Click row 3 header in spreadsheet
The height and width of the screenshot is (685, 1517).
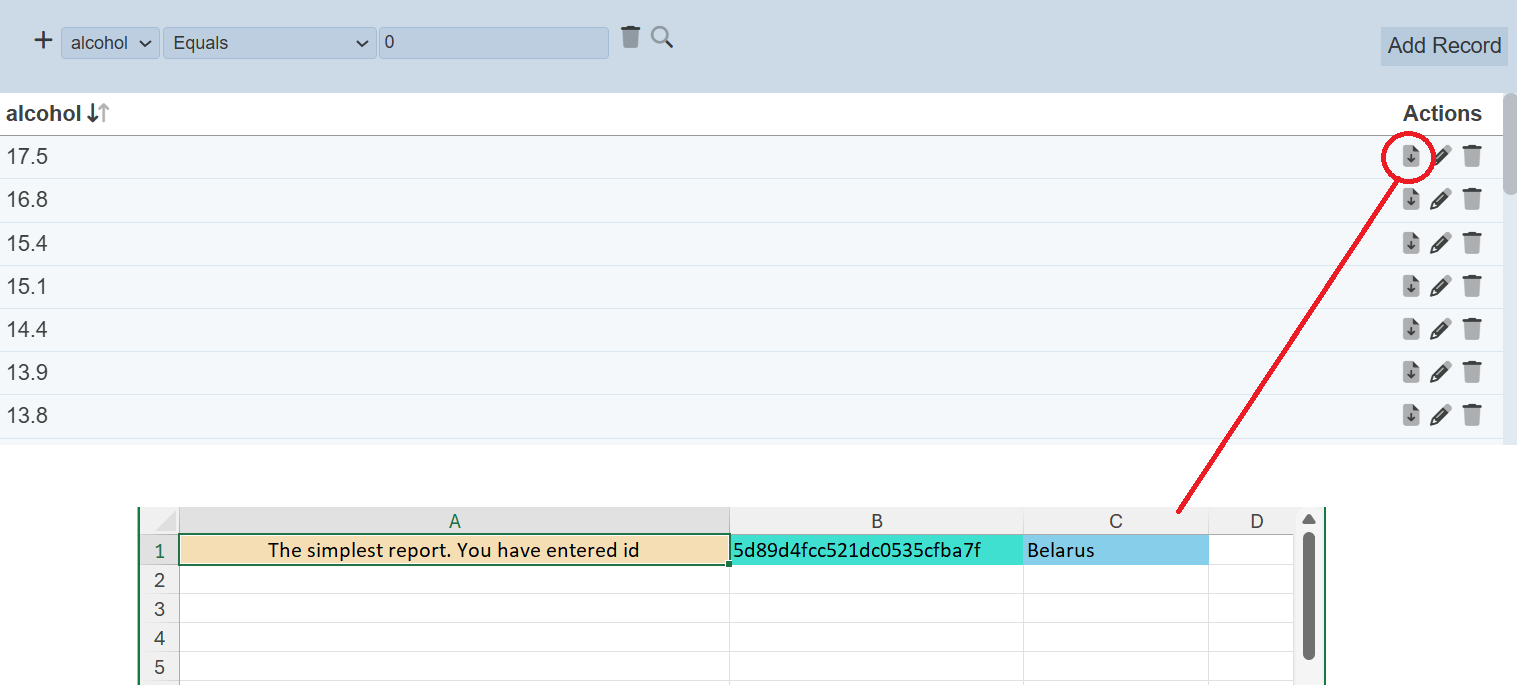tap(159, 608)
